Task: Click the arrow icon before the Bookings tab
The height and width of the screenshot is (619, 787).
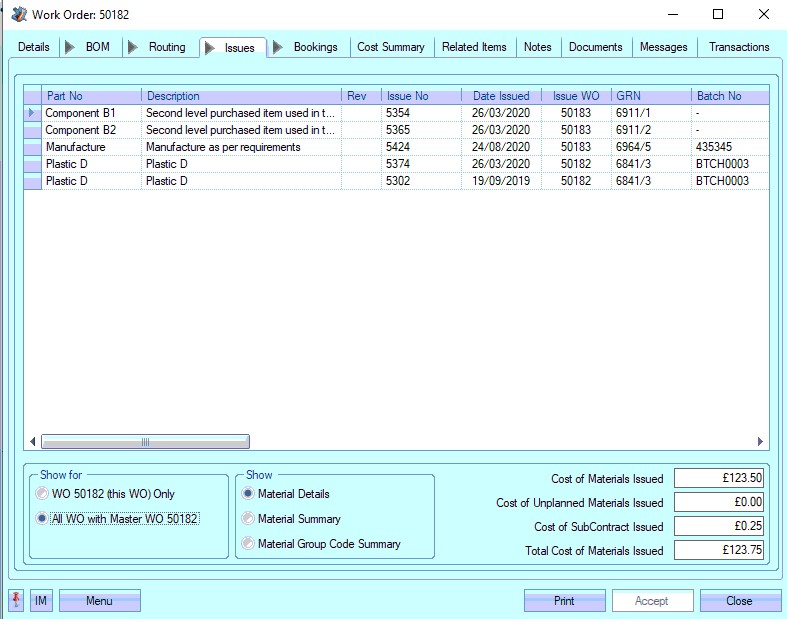Action: tap(278, 47)
